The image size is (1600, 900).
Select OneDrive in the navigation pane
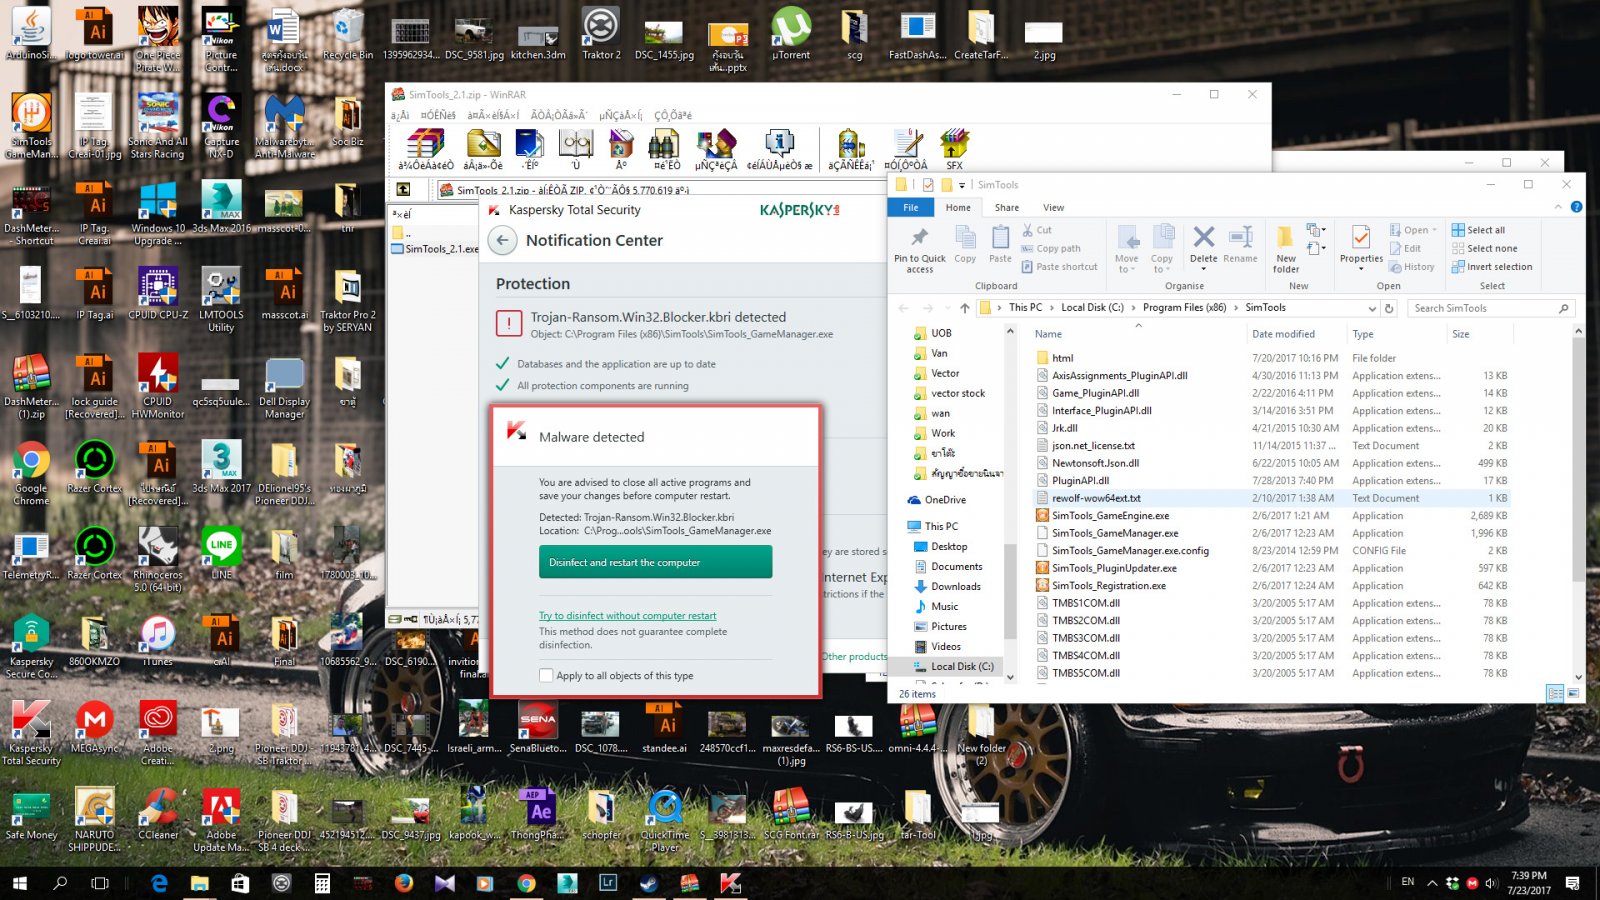(x=937, y=500)
